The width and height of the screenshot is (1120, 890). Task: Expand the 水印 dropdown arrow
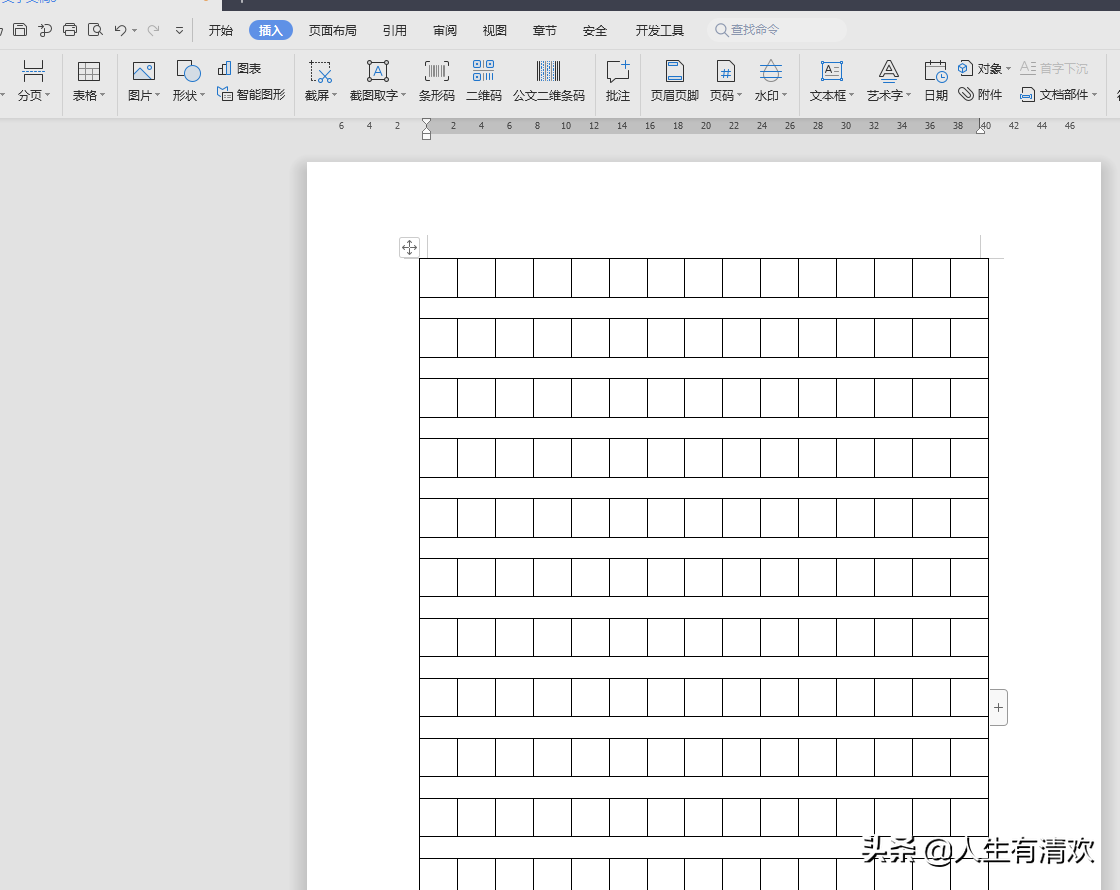[x=785, y=95]
